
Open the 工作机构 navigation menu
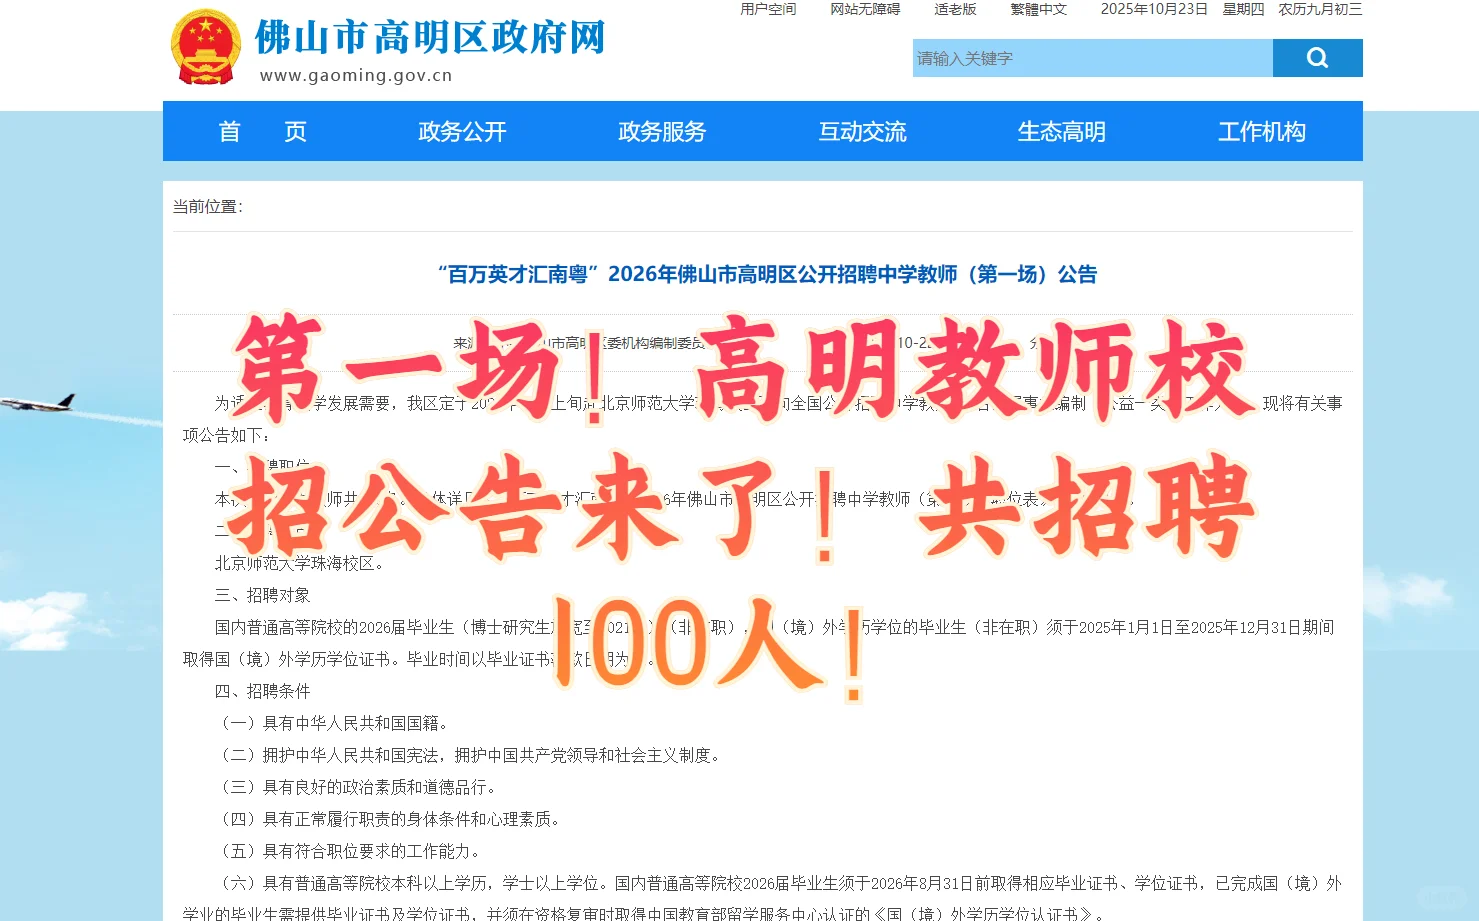(1262, 131)
